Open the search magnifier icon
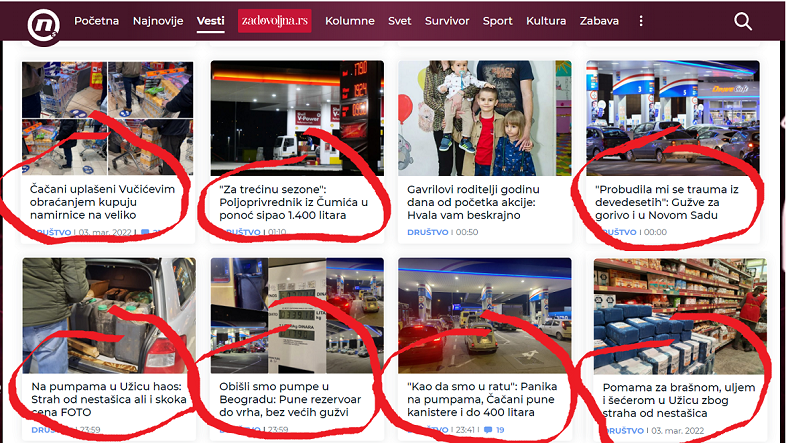786x443 pixels. pyautogui.click(x=742, y=21)
